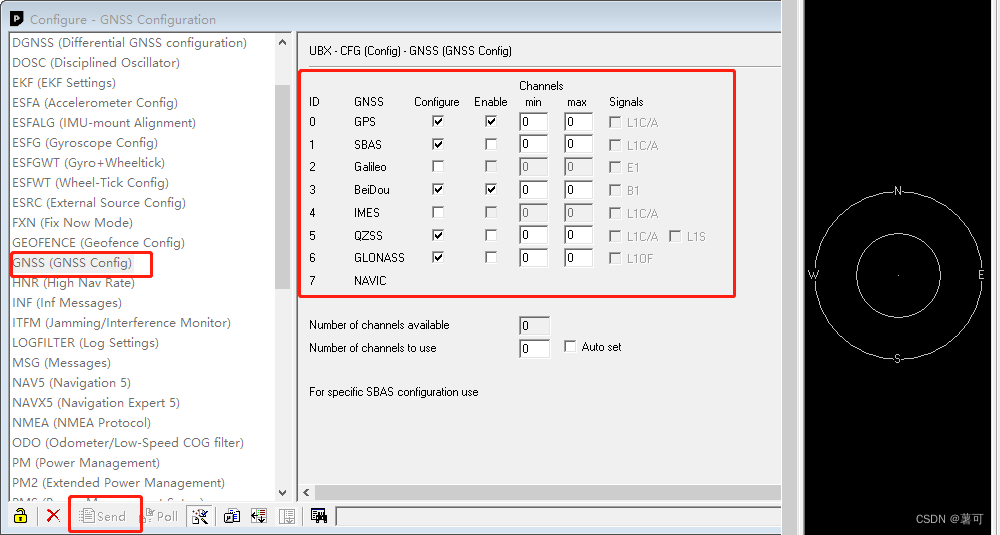Click 'For specific SBAS configuration use' text
This screenshot has height=535, width=1000.
coord(393,392)
